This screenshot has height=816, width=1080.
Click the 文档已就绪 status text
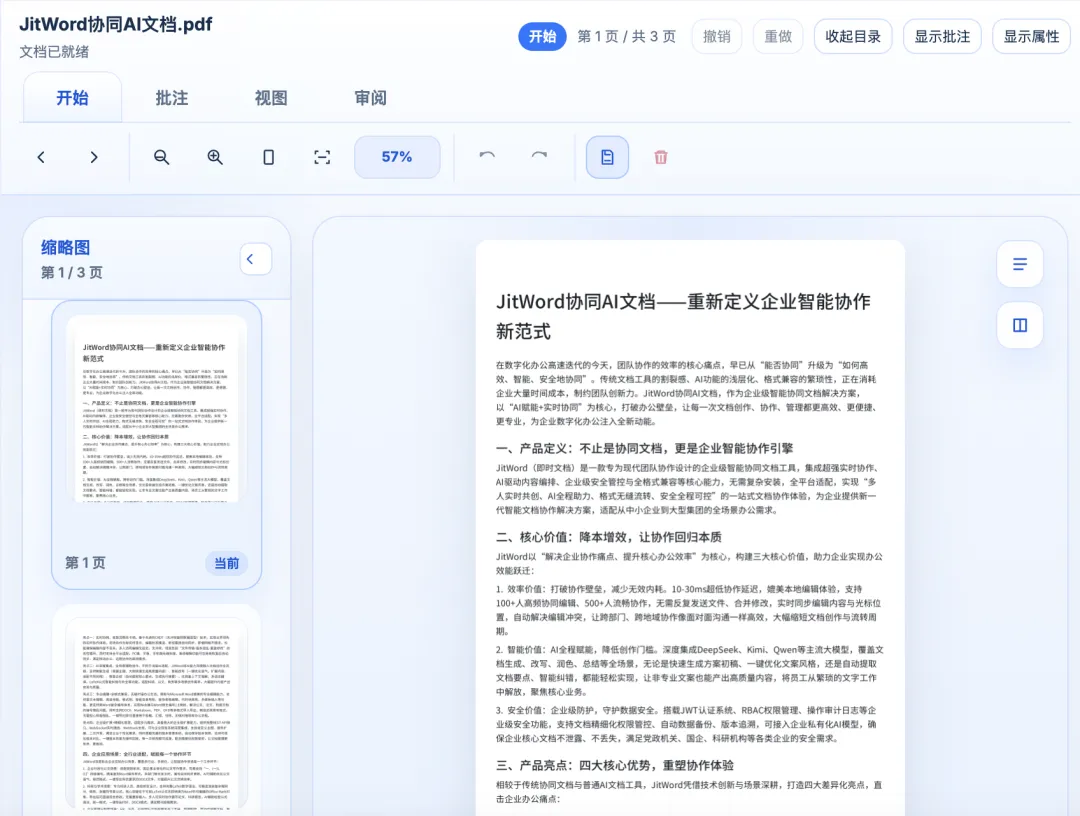click(54, 52)
